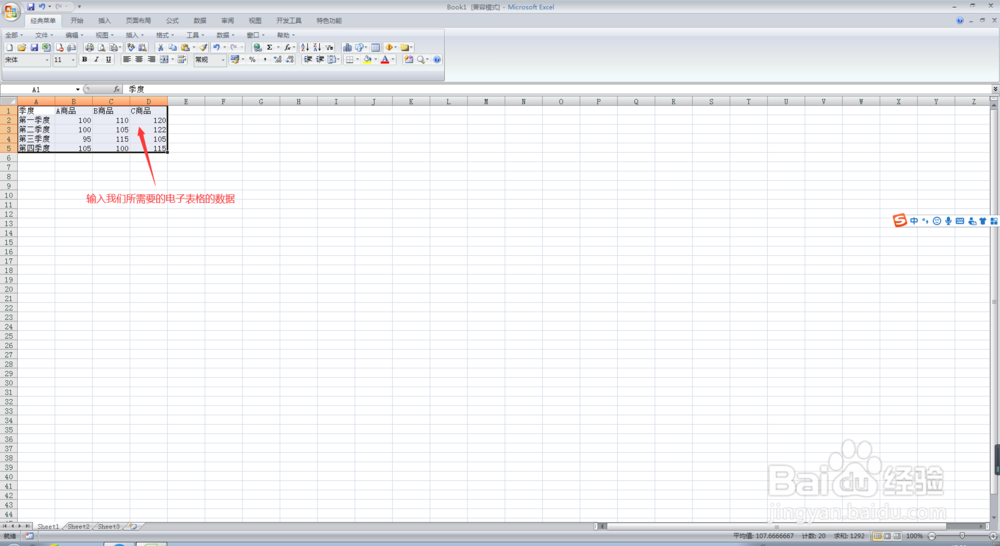Click the Help question mark toolbar icon
Image resolution: width=1000 pixels, height=546 pixels.
click(437, 59)
